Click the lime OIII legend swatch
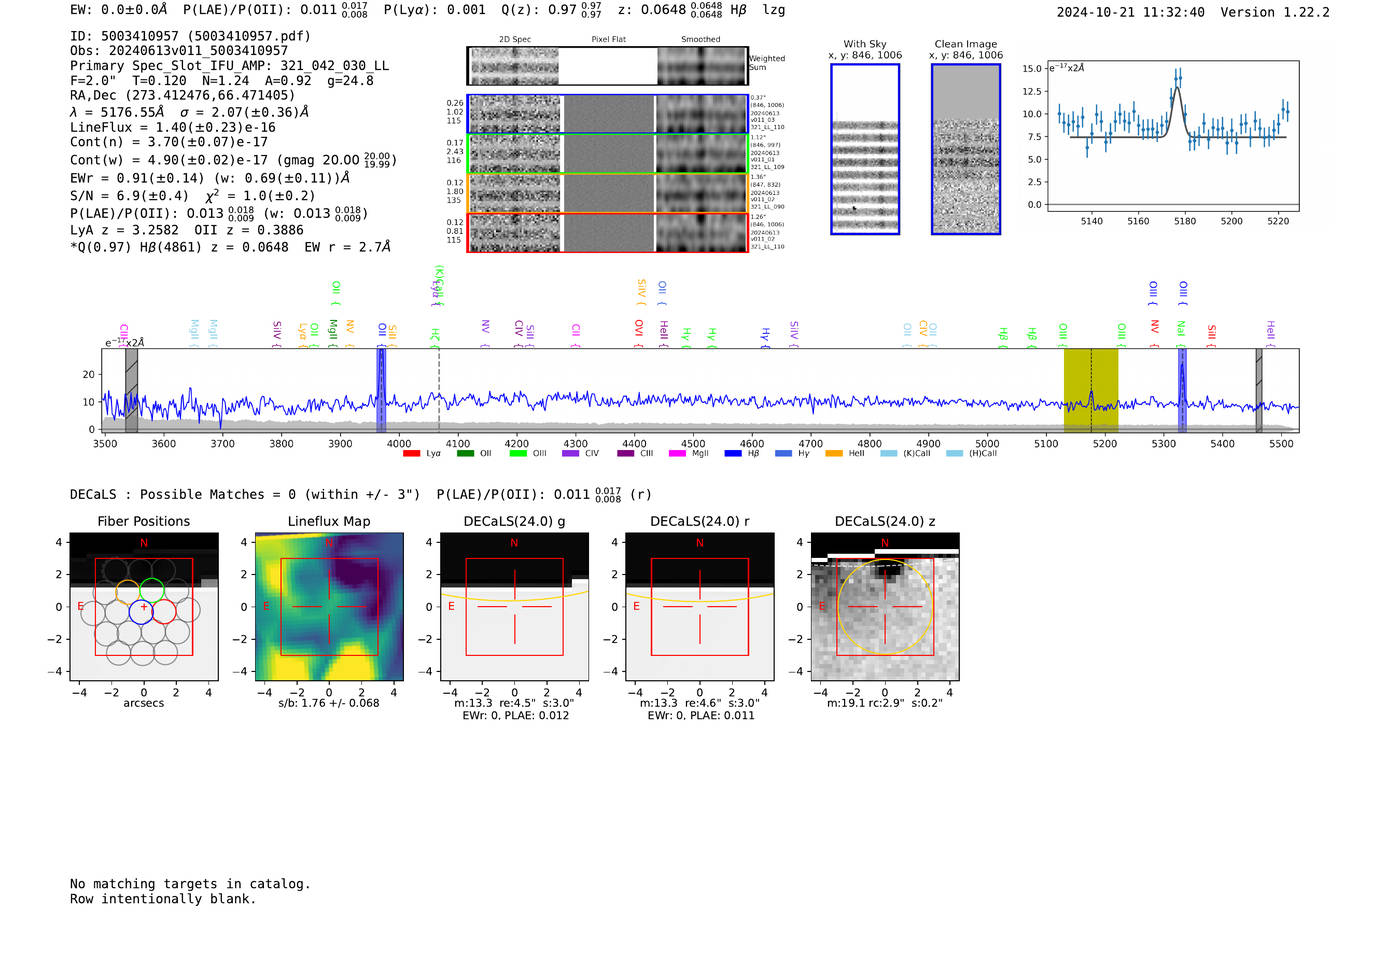The width and height of the screenshot is (1400, 953). [x=518, y=454]
